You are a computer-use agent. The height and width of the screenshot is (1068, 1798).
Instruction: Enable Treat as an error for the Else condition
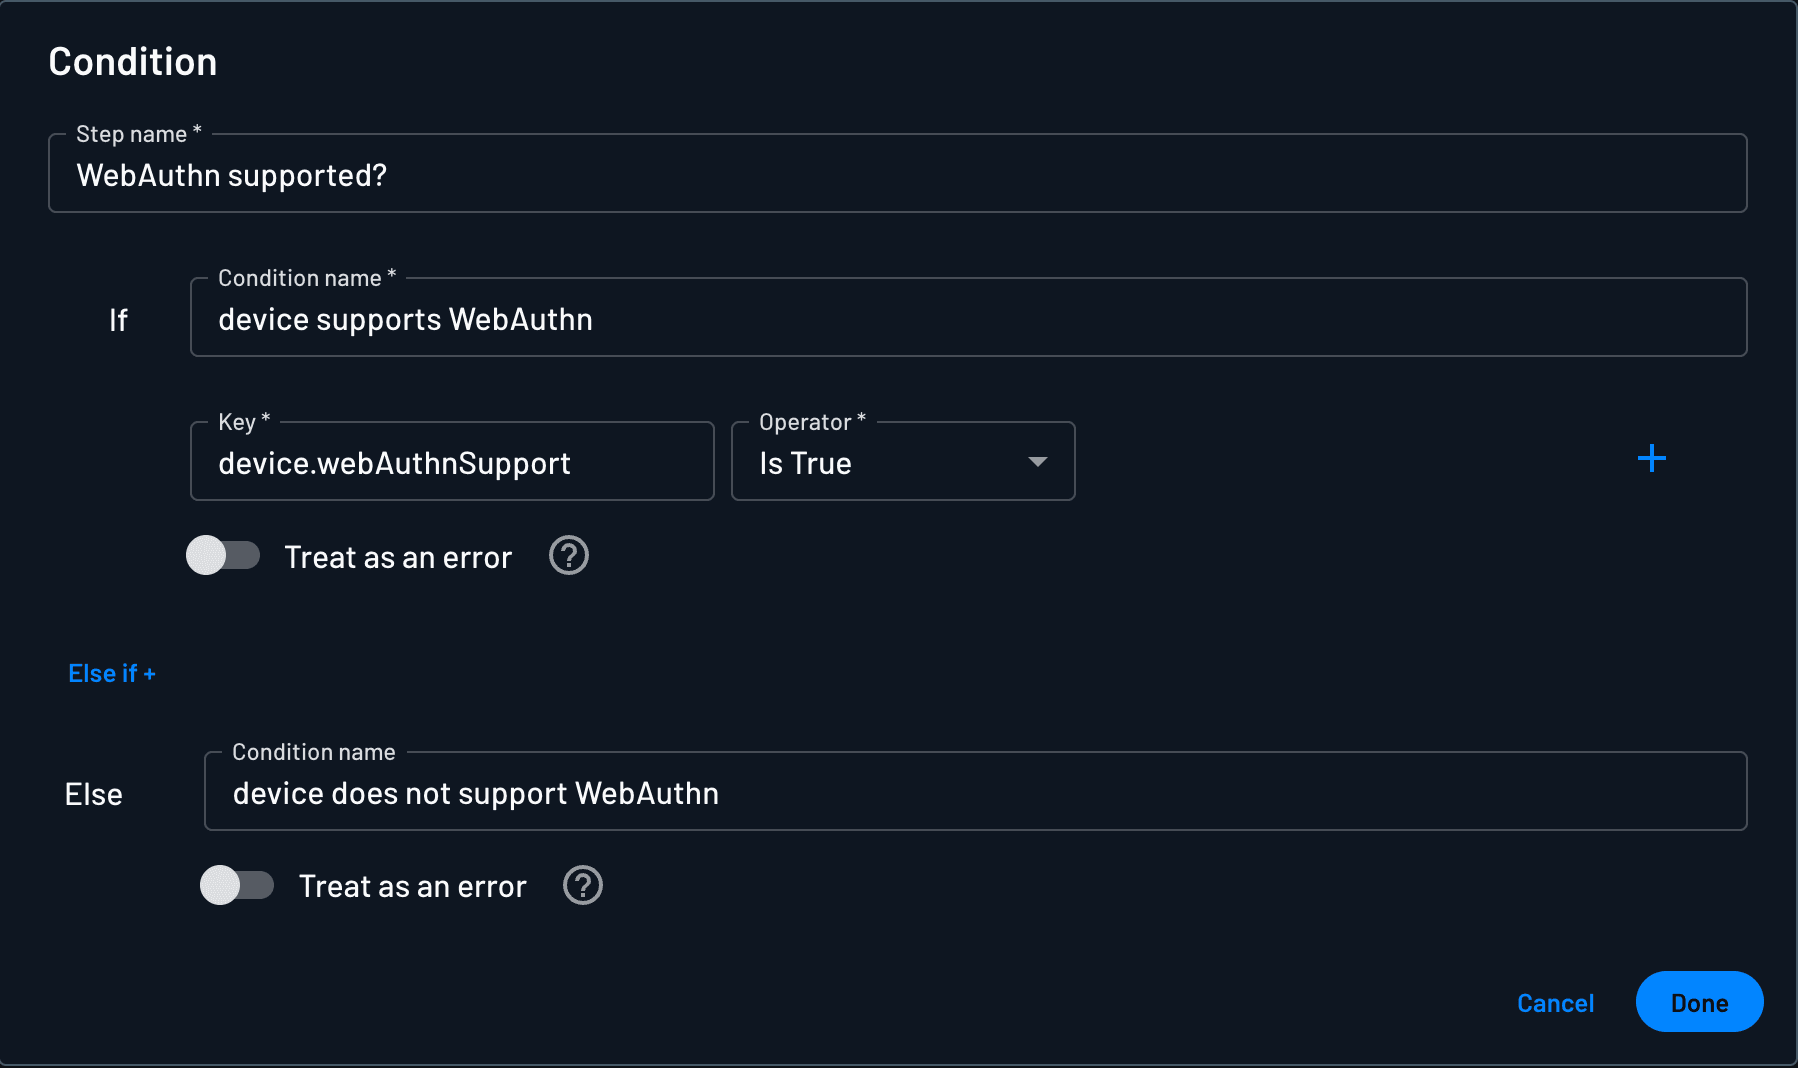click(237, 885)
